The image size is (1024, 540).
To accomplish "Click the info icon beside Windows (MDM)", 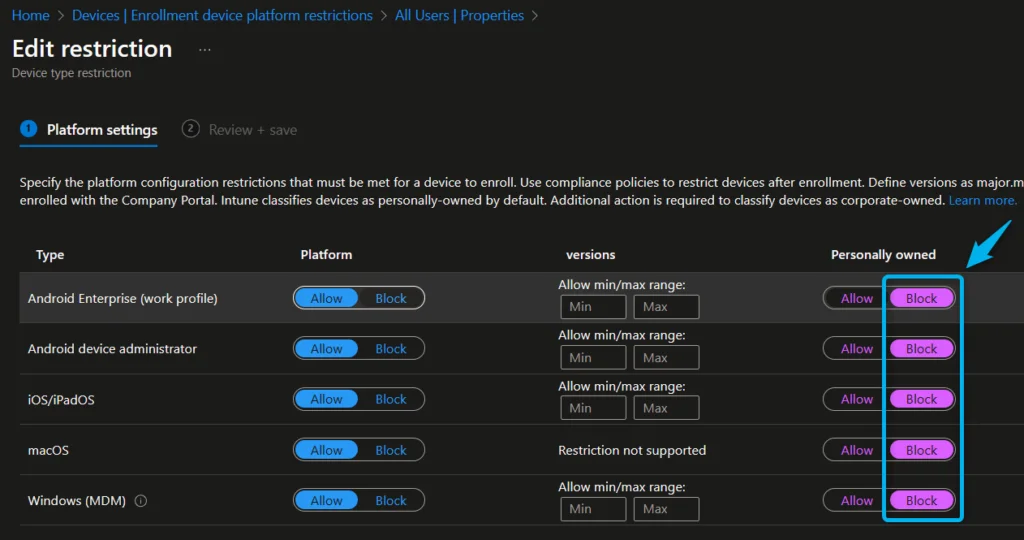I will pyautogui.click(x=141, y=501).
